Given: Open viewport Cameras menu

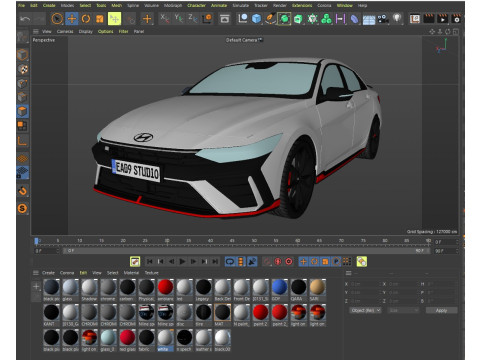Looking at the screenshot, I should [65, 31].
